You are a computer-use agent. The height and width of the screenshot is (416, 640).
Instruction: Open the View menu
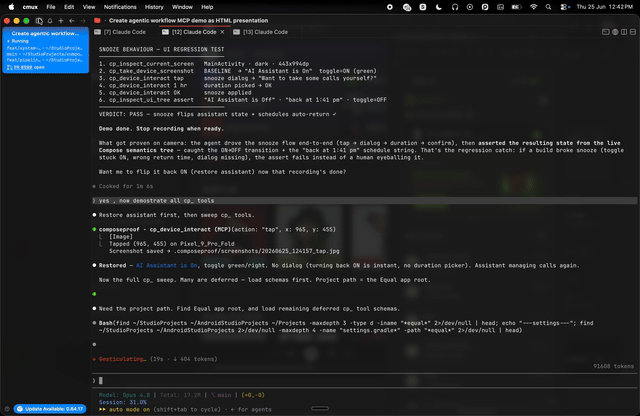pos(89,7)
